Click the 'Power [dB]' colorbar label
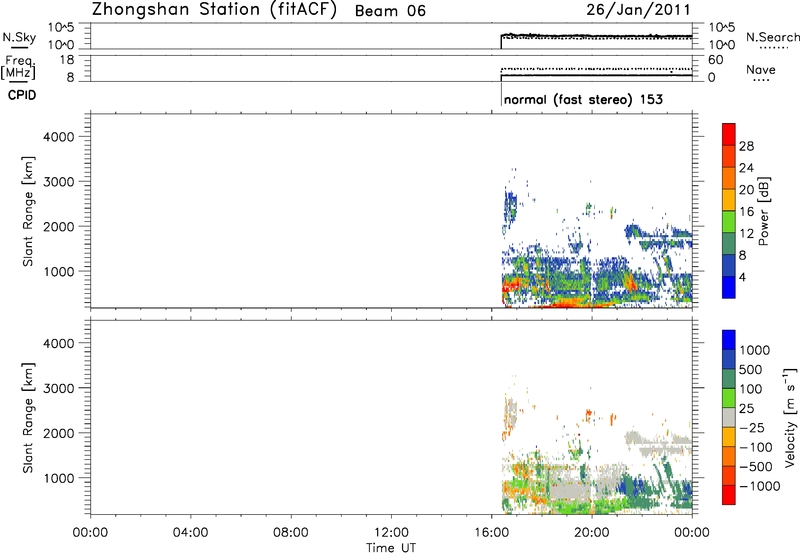The height and width of the screenshot is (554, 800). click(x=763, y=211)
